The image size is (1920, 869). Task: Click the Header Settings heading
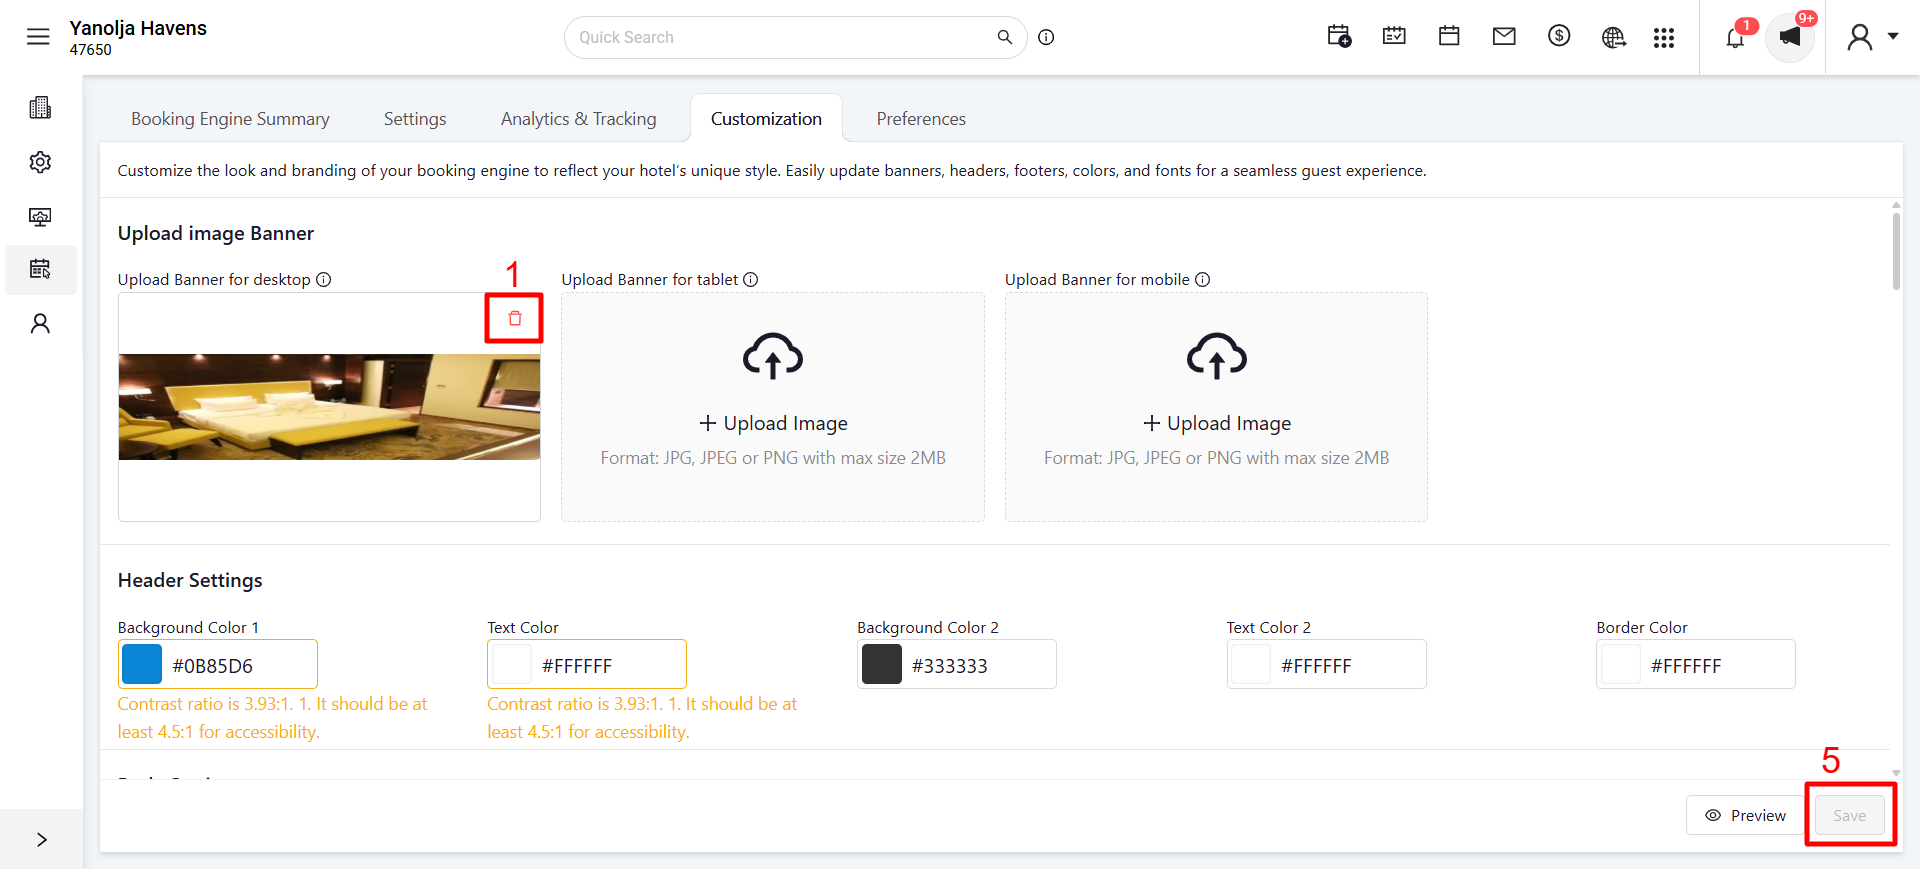190,580
